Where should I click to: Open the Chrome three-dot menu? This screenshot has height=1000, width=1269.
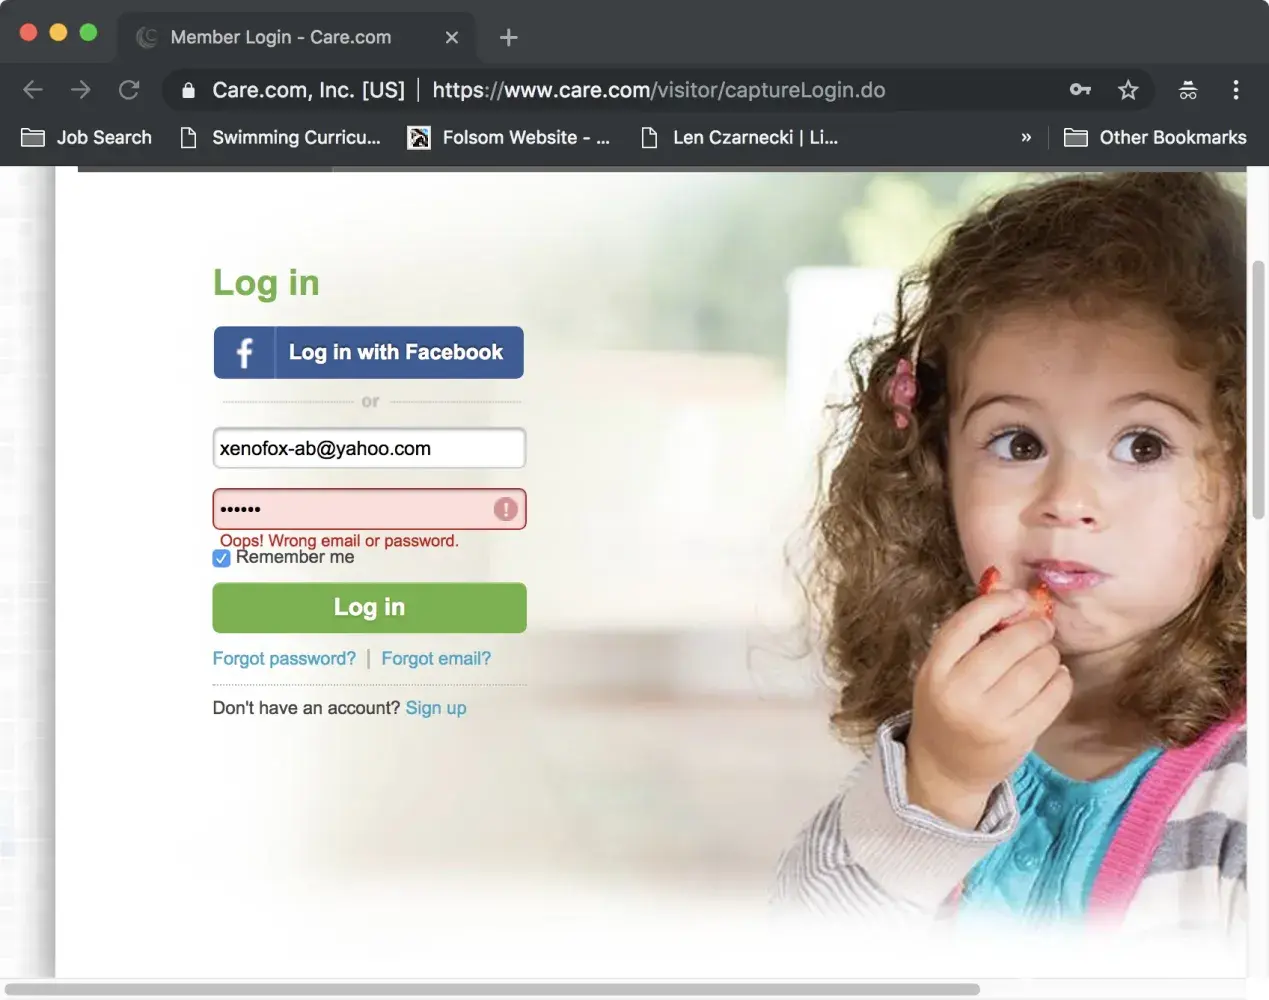tap(1236, 90)
